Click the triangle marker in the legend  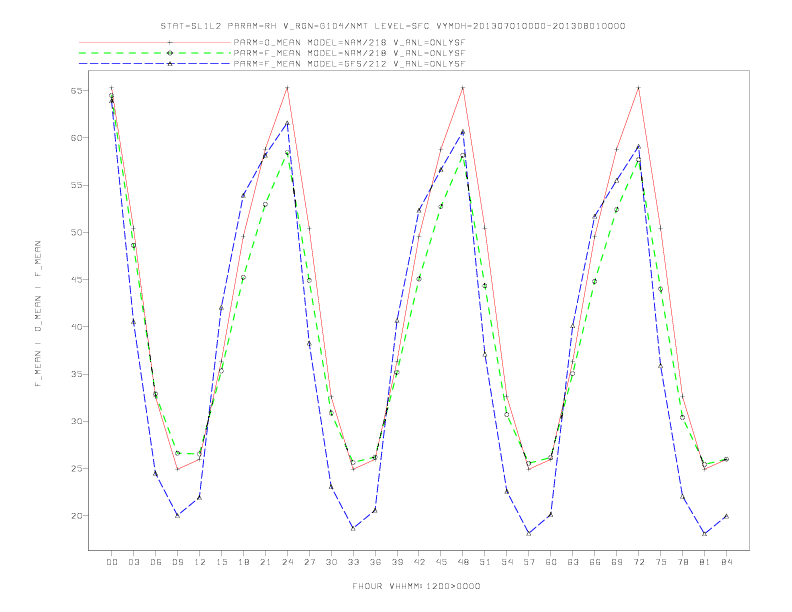coord(170,64)
